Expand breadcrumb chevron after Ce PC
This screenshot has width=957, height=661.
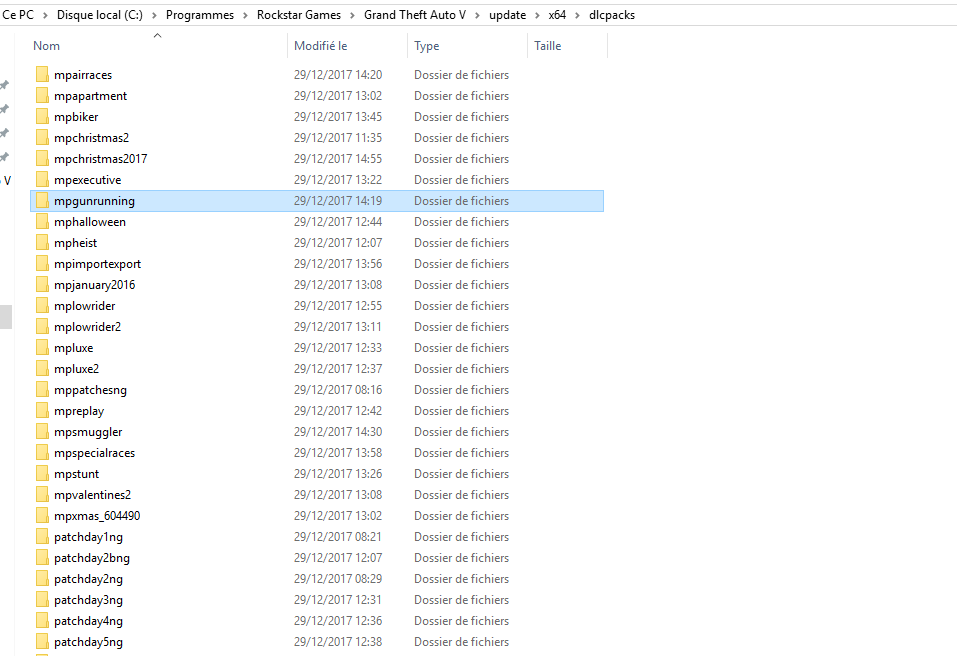pyautogui.click(x=45, y=15)
